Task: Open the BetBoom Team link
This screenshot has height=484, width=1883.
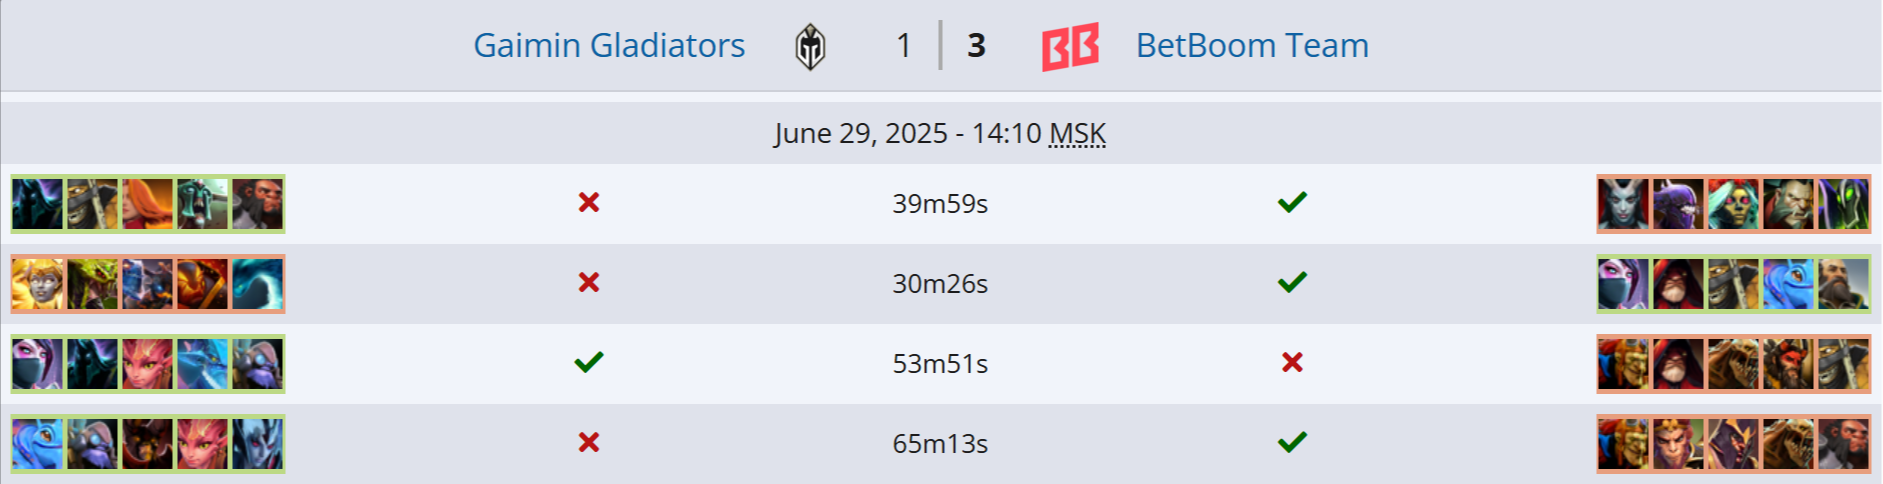Action: coord(1252,46)
